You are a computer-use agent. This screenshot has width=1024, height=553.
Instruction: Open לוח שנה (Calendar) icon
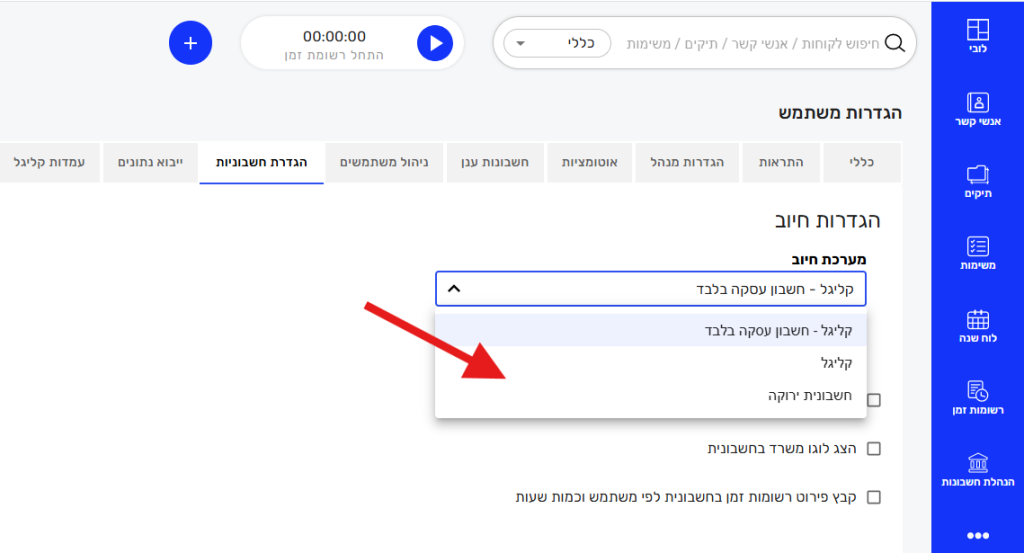coord(977,325)
